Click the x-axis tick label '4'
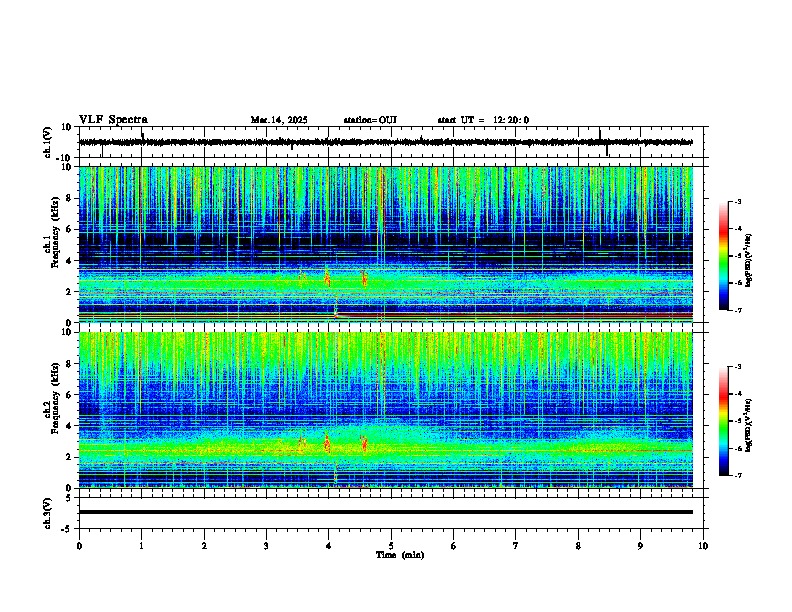The image size is (792, 612). click(x=329, y=546)
